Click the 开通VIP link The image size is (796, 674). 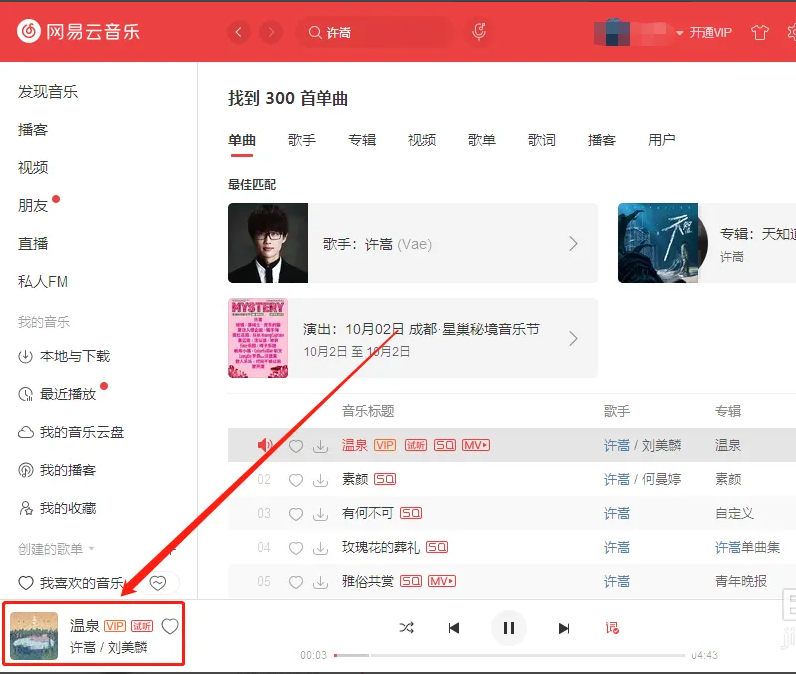[x=710, y=32]
